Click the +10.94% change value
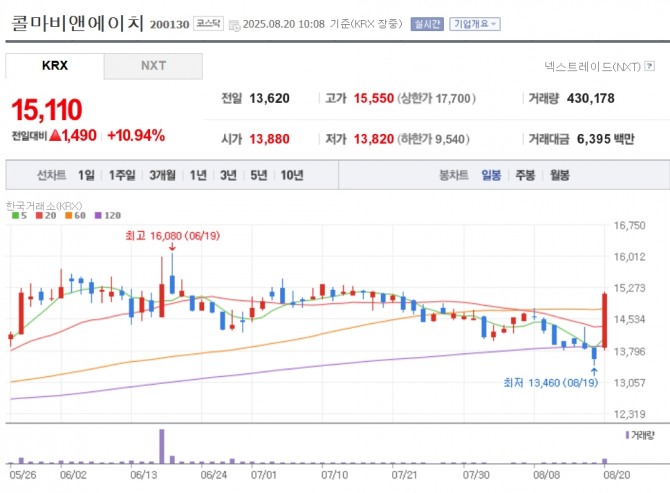Screen dimensions: 670x493 click(136, 135)
